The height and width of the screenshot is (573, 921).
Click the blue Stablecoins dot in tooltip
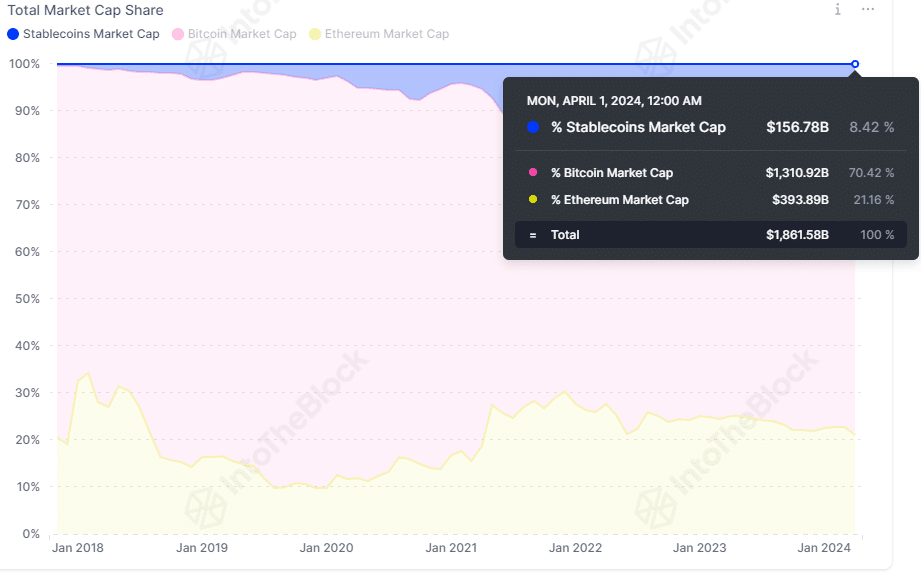(533, 127)
